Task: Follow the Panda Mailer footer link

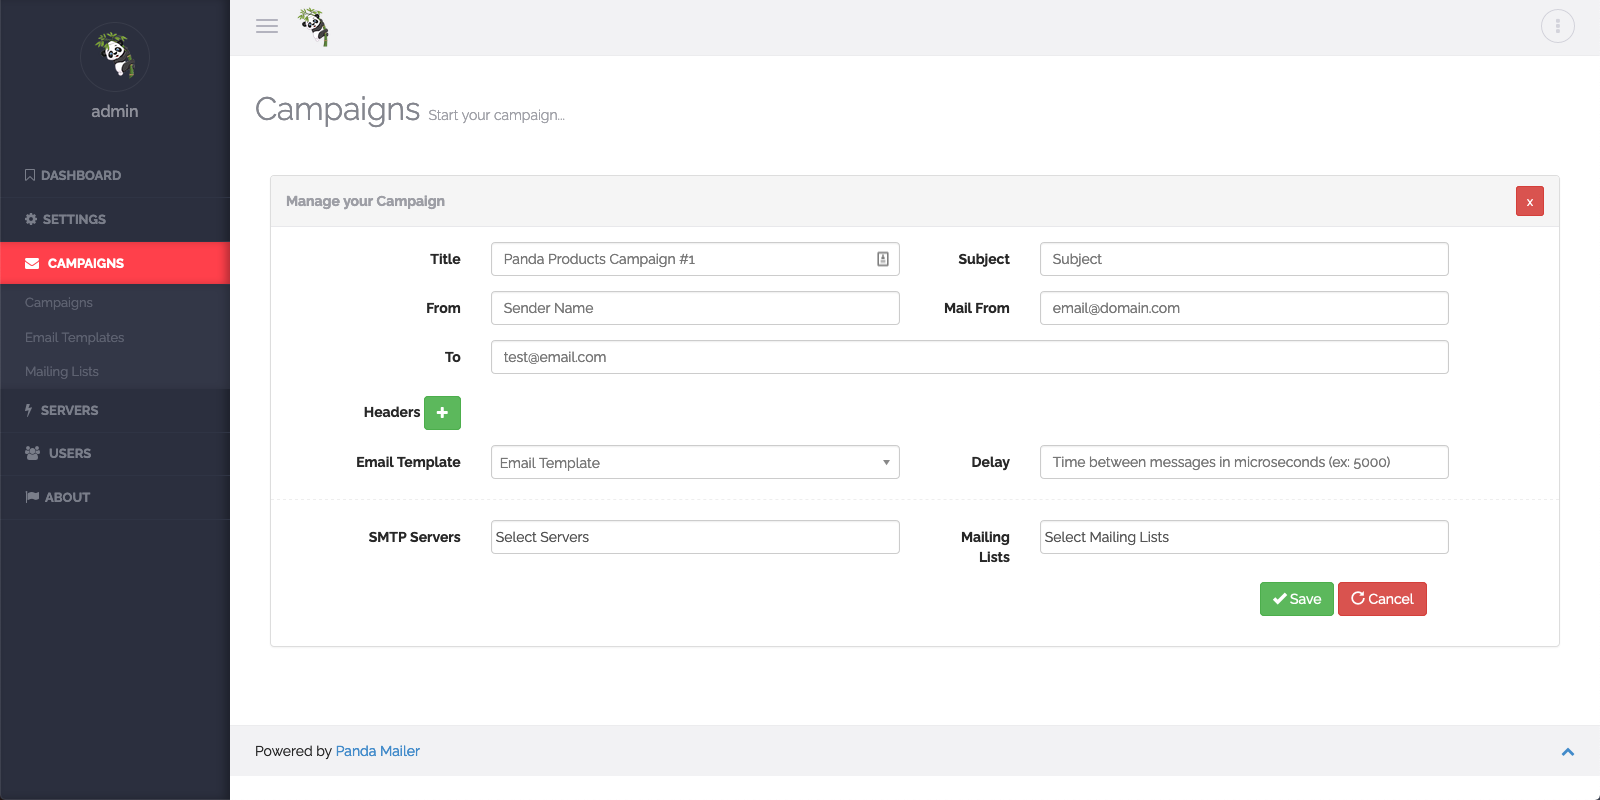Action: click(377, 751)
